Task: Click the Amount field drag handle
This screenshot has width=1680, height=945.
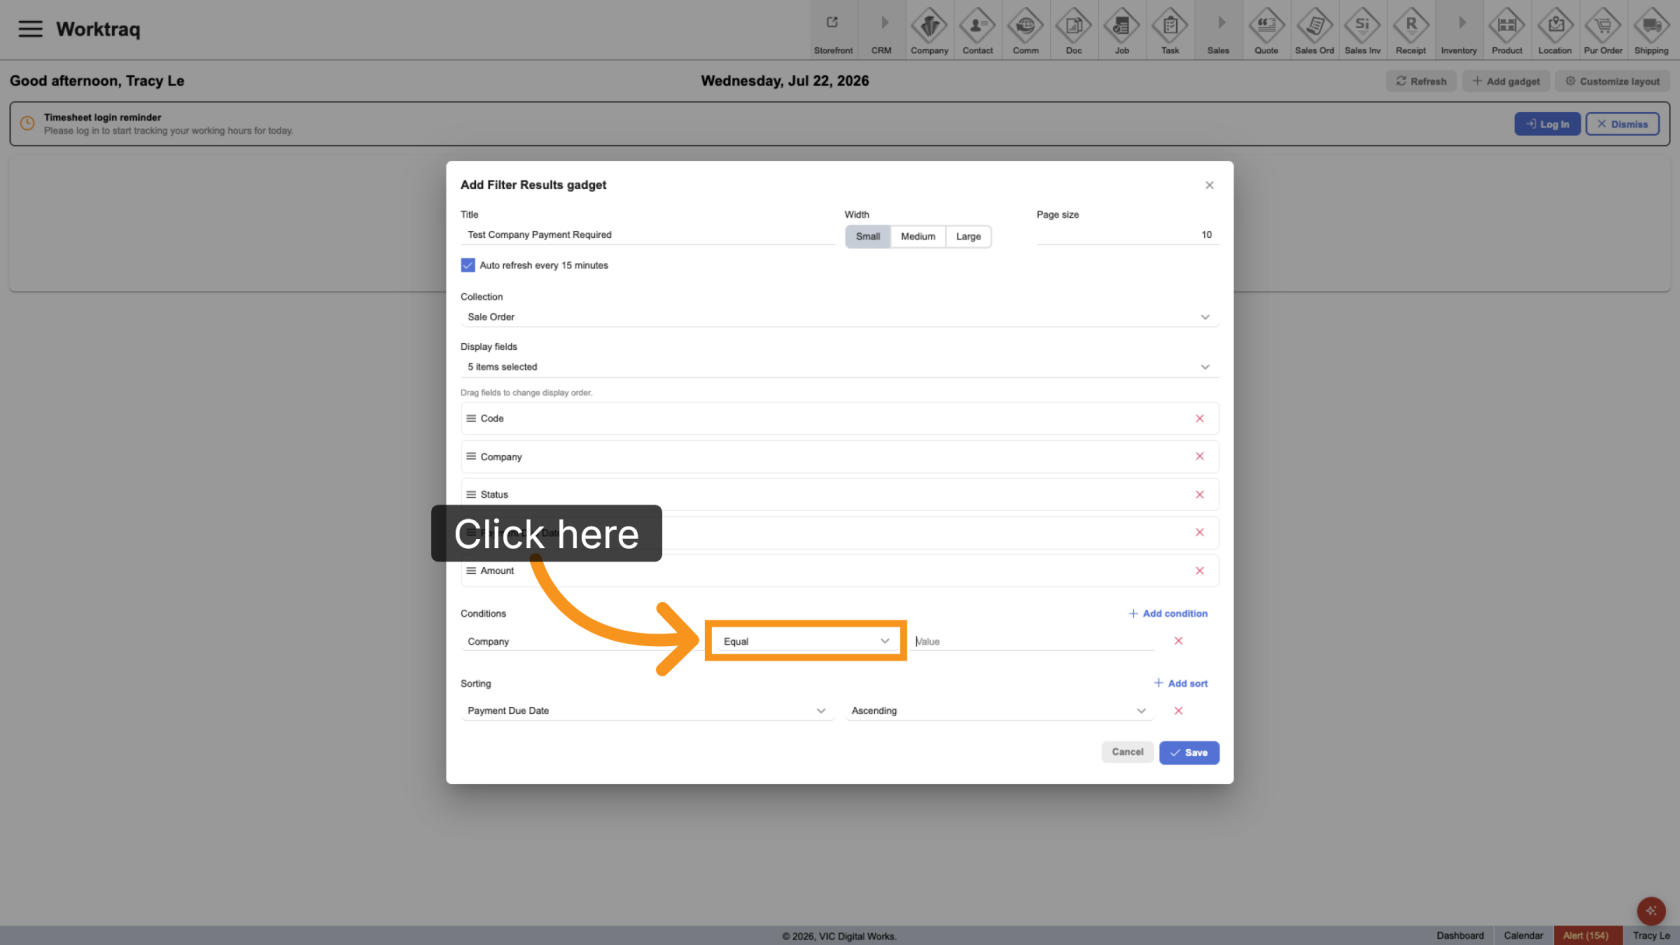Action: [x=471, y=571]
